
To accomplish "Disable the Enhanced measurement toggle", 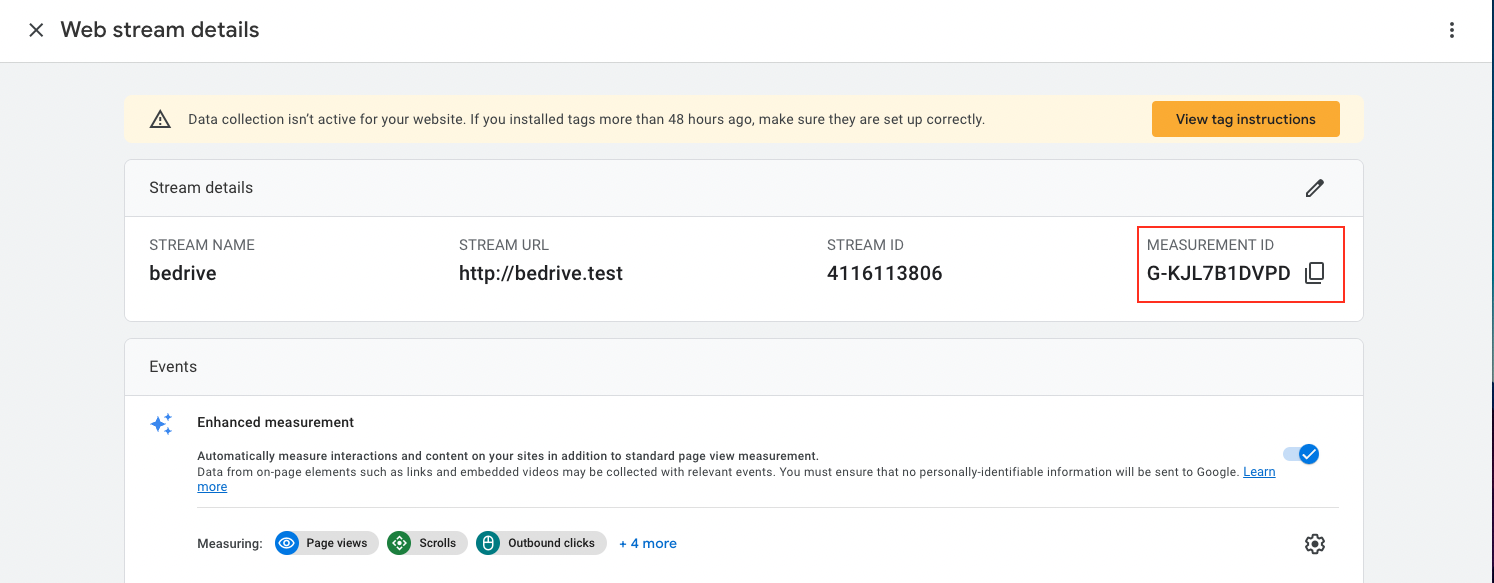I will click(x=1302, y=454).
